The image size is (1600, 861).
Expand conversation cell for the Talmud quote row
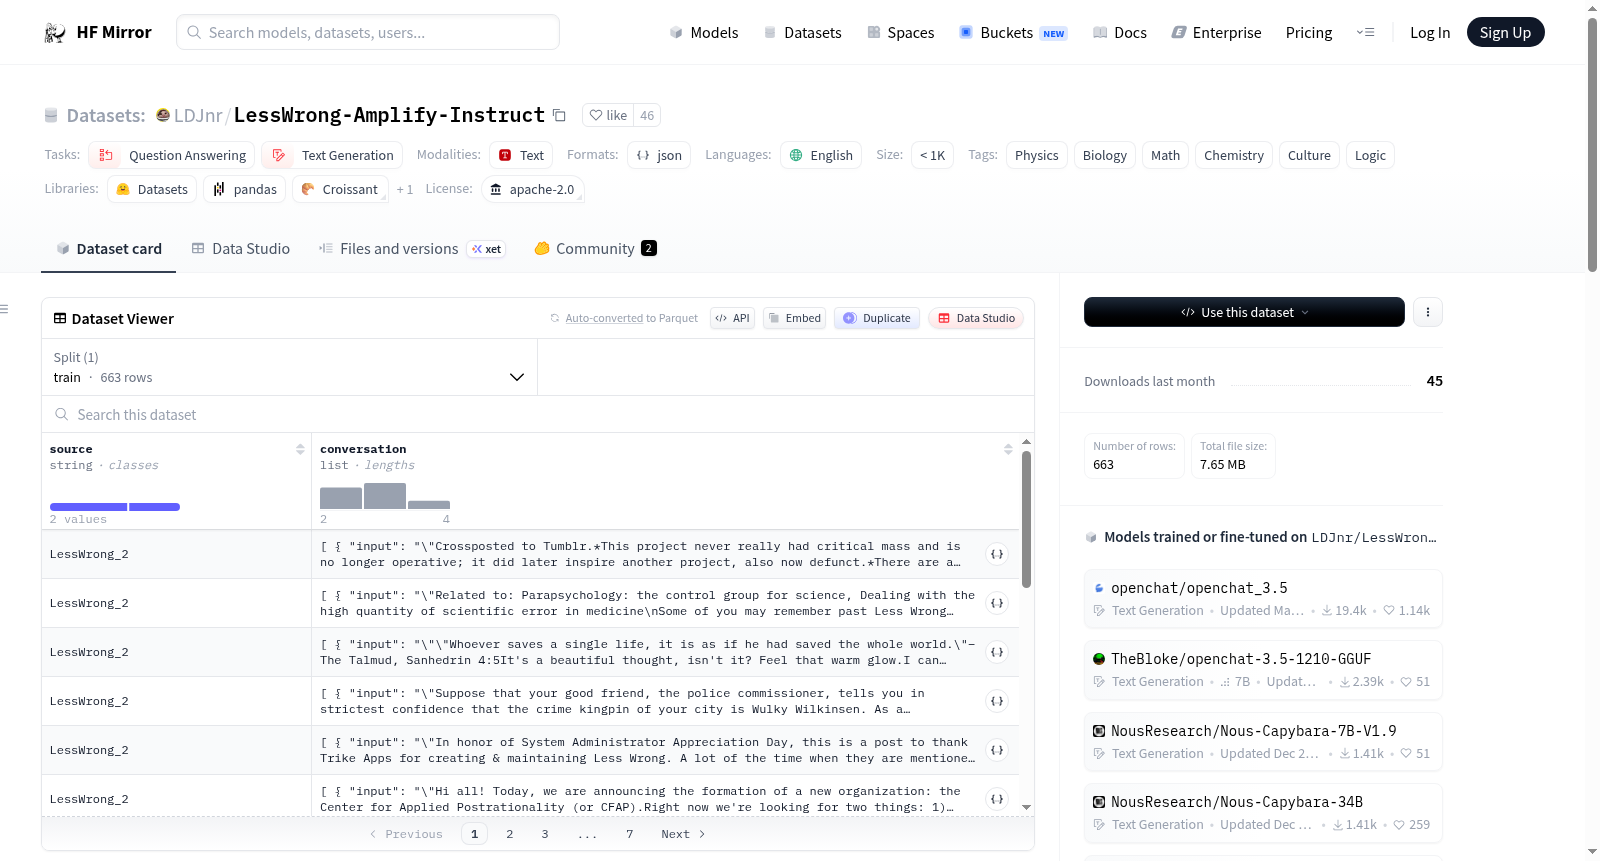click(997, 652)
